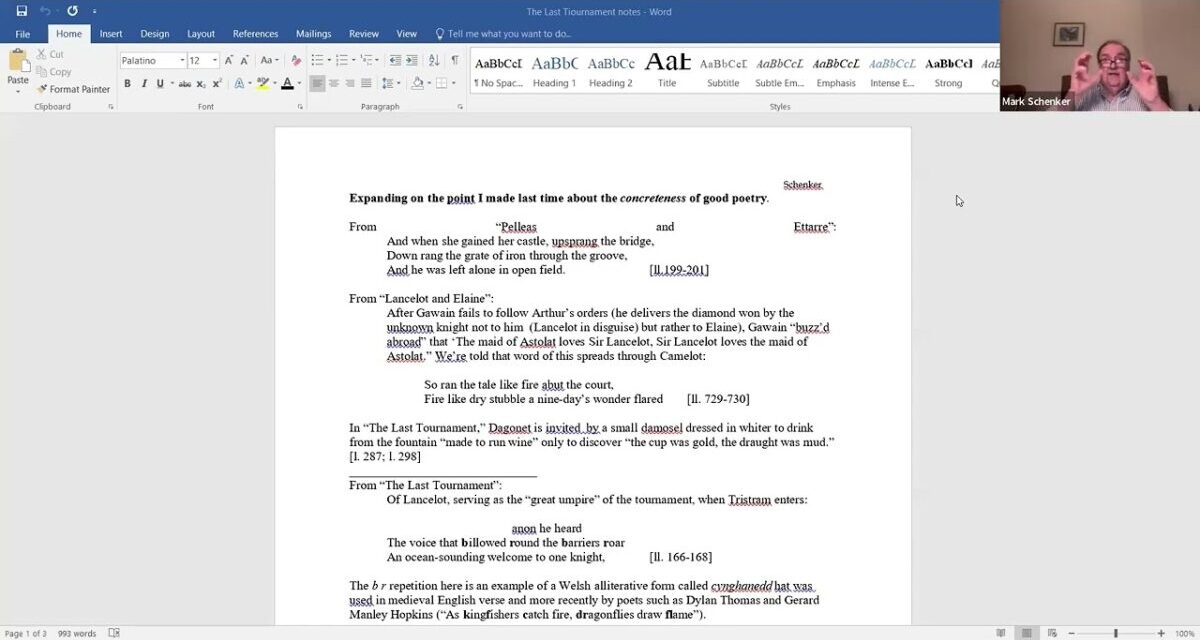The height and width of the screenshot is (640, 1200).
Task: Toggle Strikethrough formatting
Action: coord(185,84)
